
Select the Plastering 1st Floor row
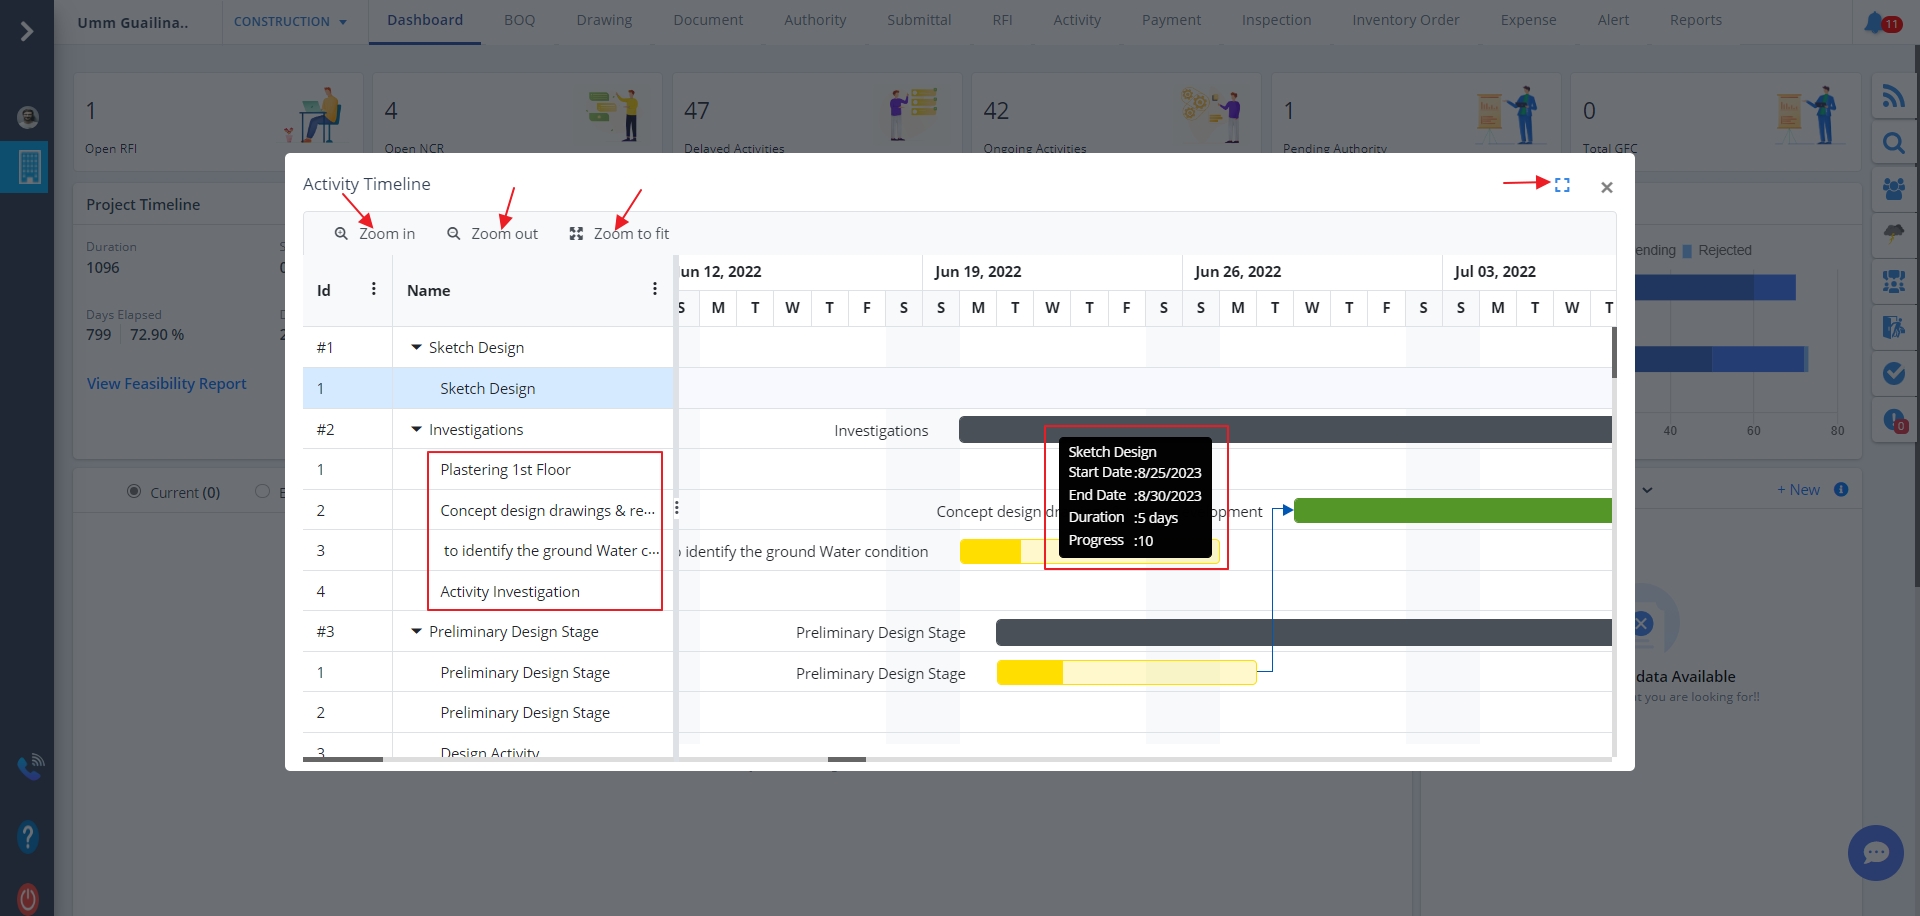point(505,470)
